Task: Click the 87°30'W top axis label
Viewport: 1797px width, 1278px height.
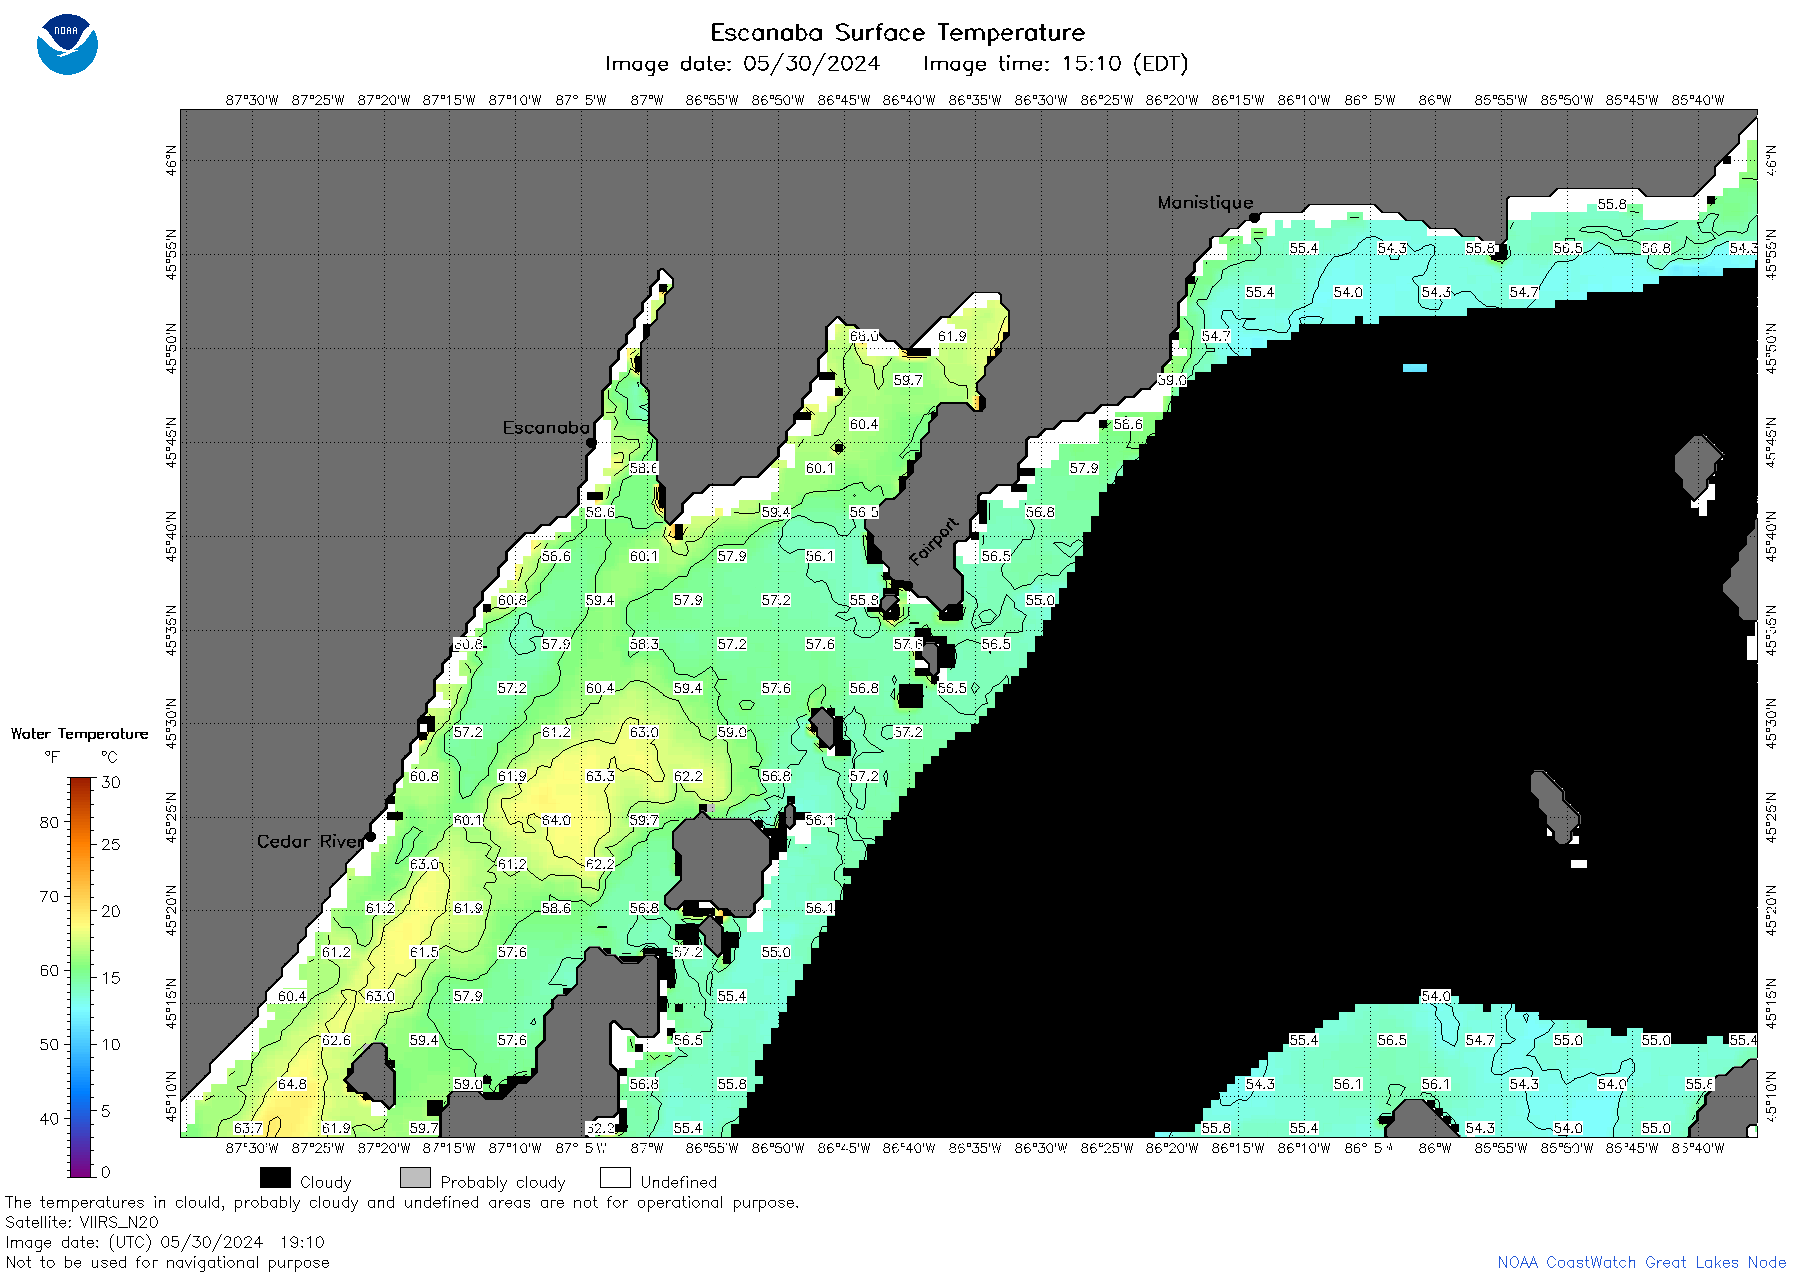Action: click(x=252, y=100)
